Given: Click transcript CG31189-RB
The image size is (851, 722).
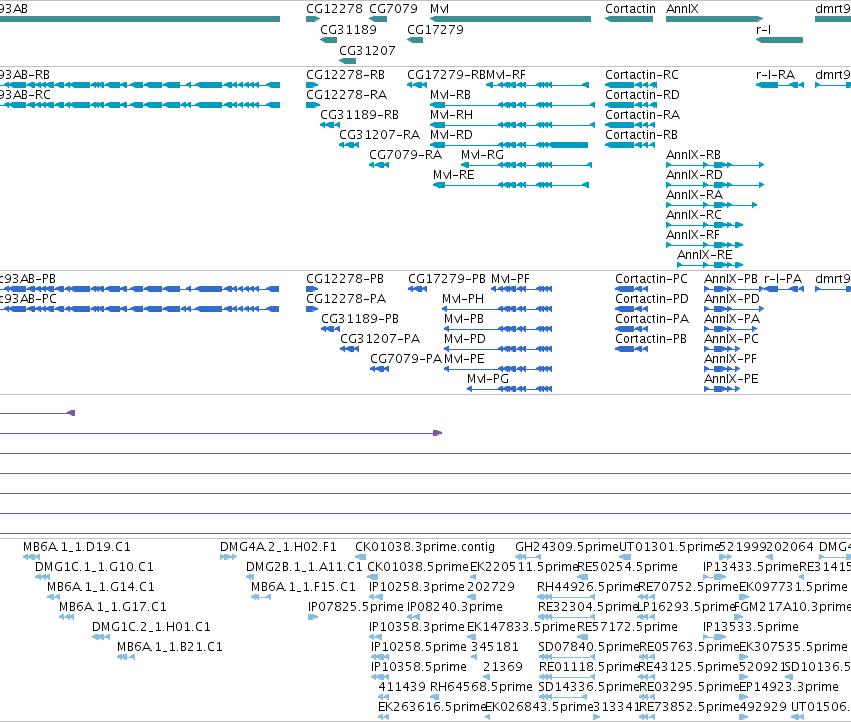Looking at the screenshot, I should 359,115.
